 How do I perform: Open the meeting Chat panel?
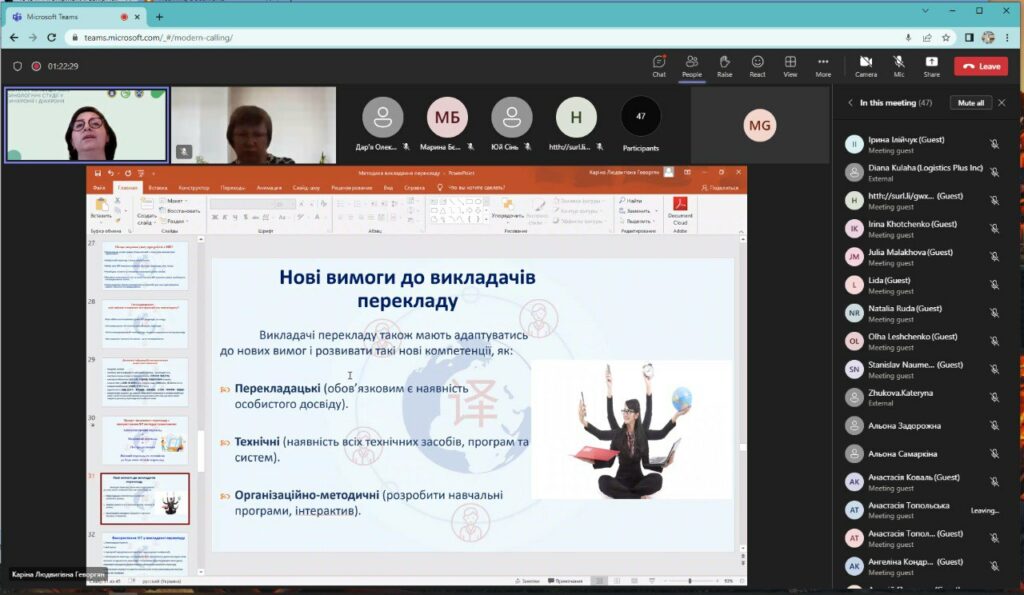[659, 65]
